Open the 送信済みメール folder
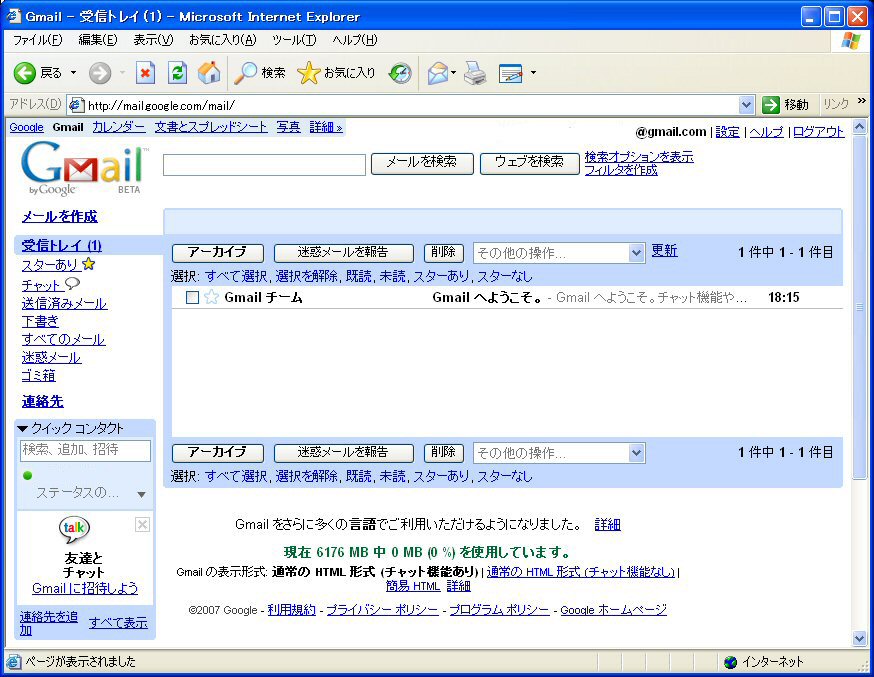The width and height of the screenshot is (874, 677). pos(64,303)
